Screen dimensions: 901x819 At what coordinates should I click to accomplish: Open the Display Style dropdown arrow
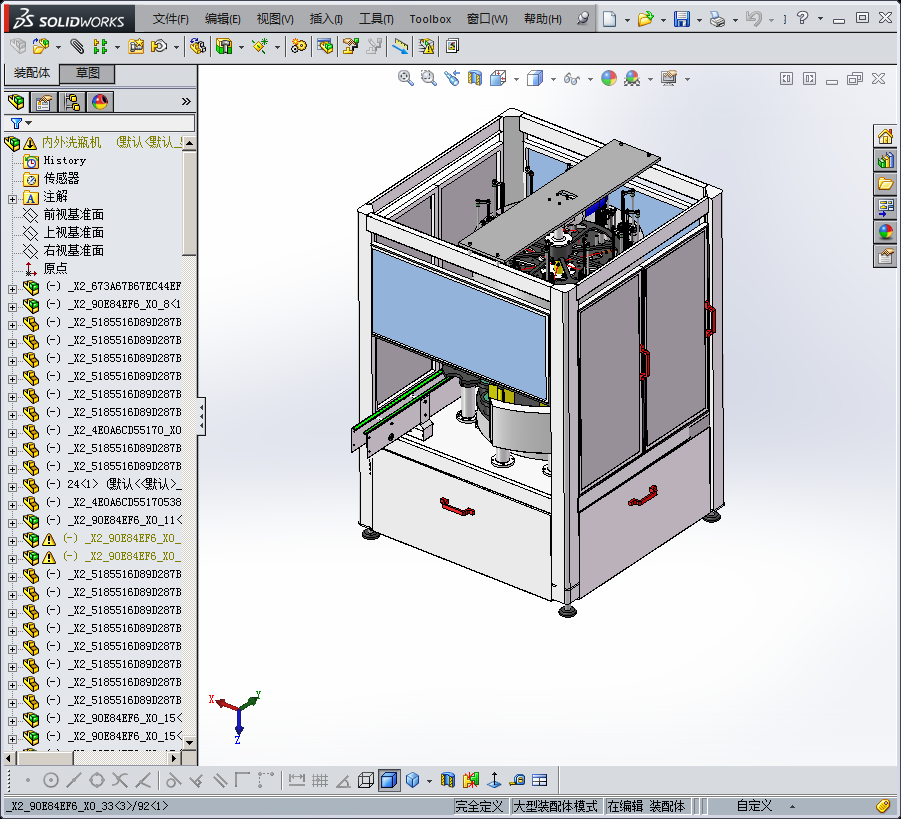[553, 79]
